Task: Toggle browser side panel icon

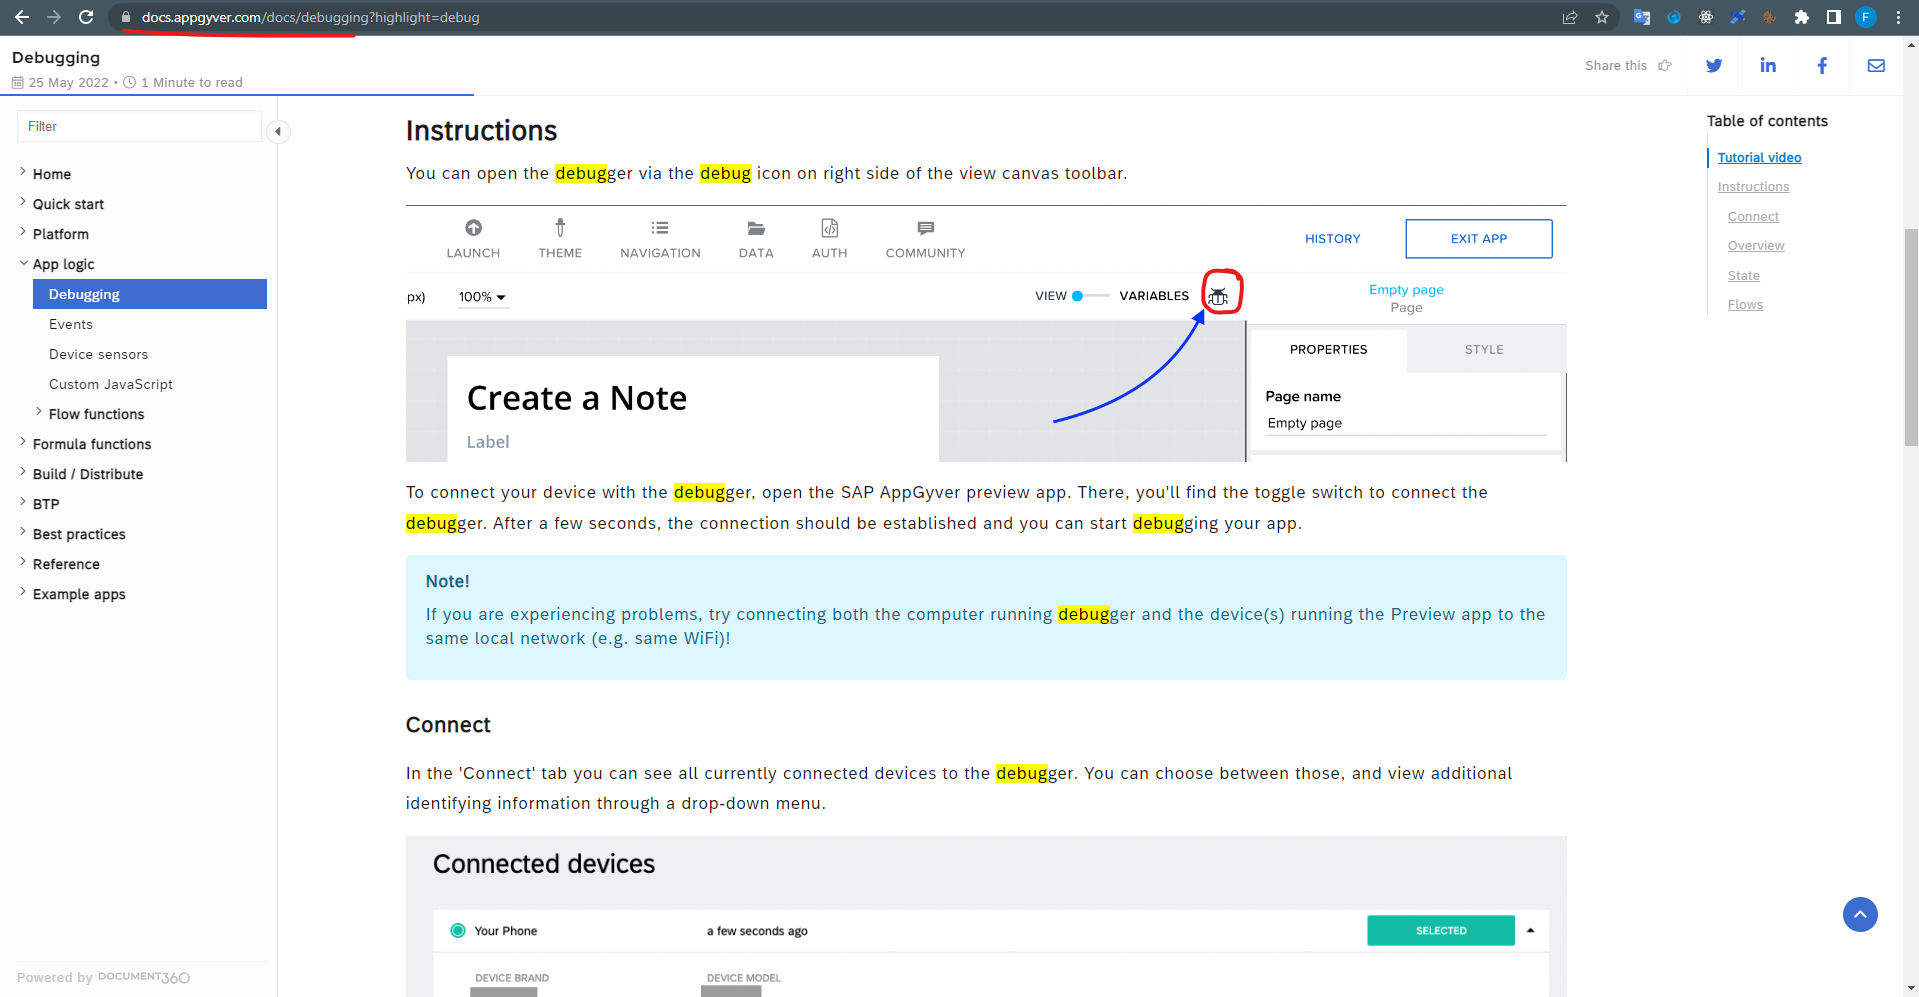Action: (x=1834, y=17)
